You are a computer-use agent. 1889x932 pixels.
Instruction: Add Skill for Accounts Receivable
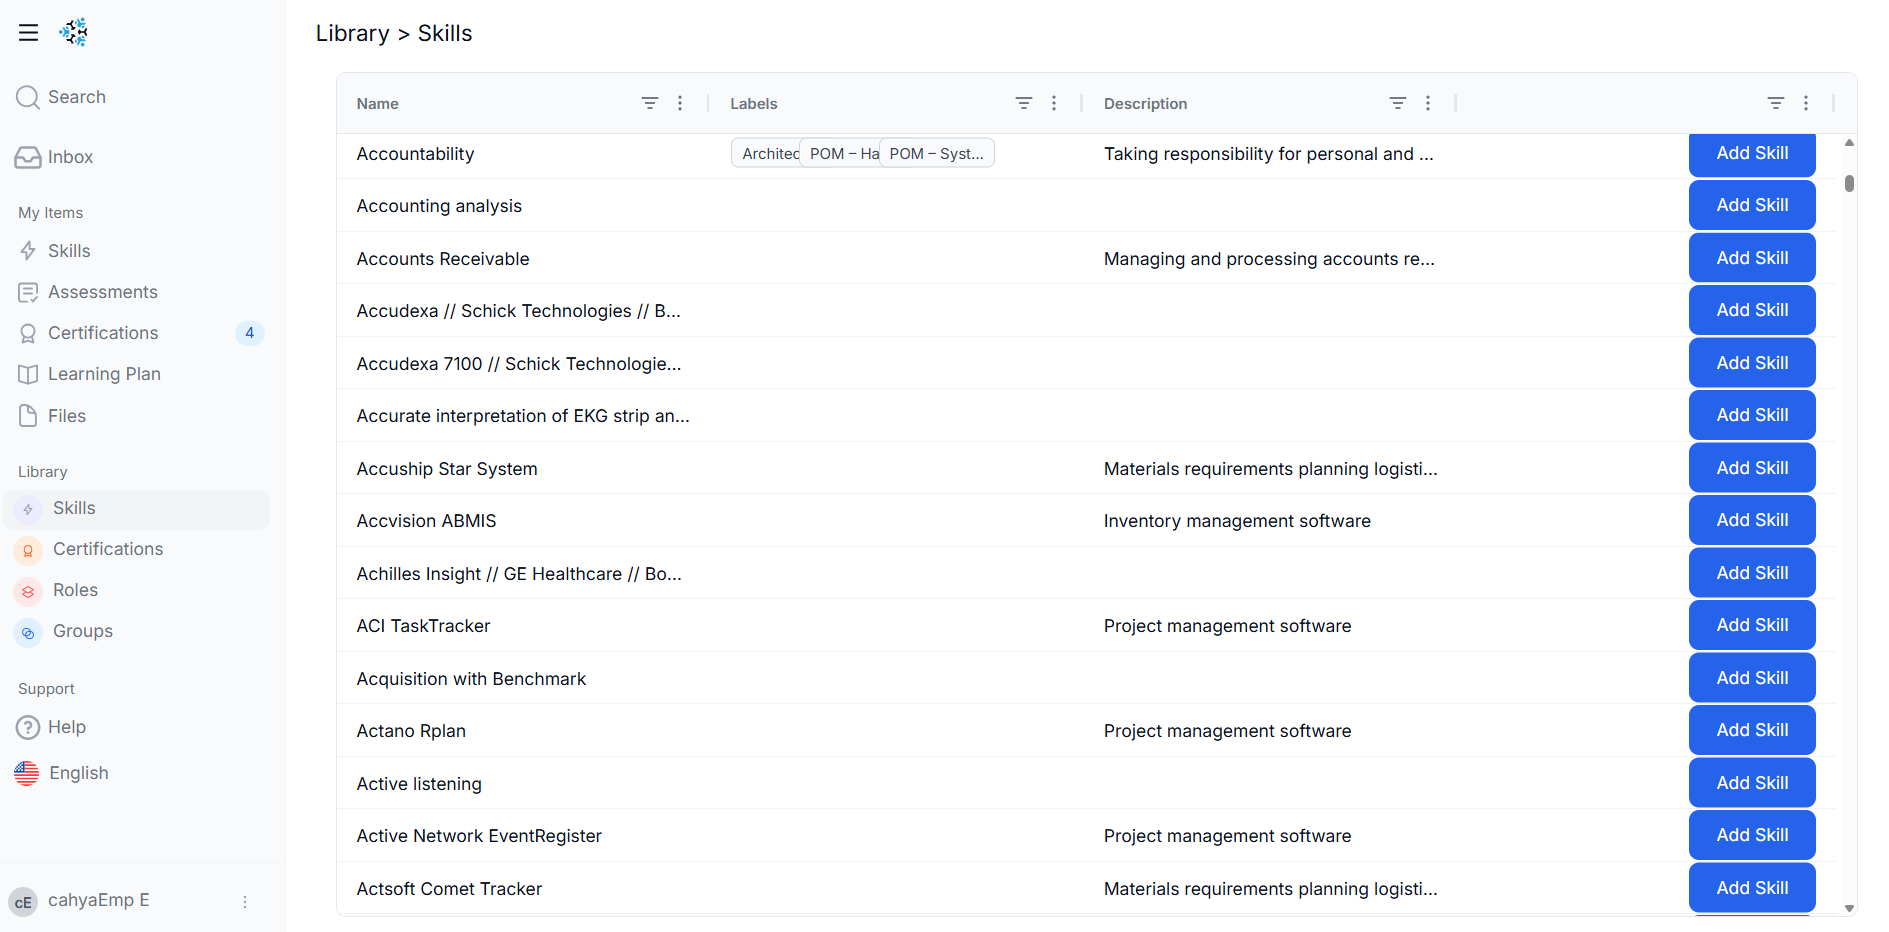coord(1752,258)
